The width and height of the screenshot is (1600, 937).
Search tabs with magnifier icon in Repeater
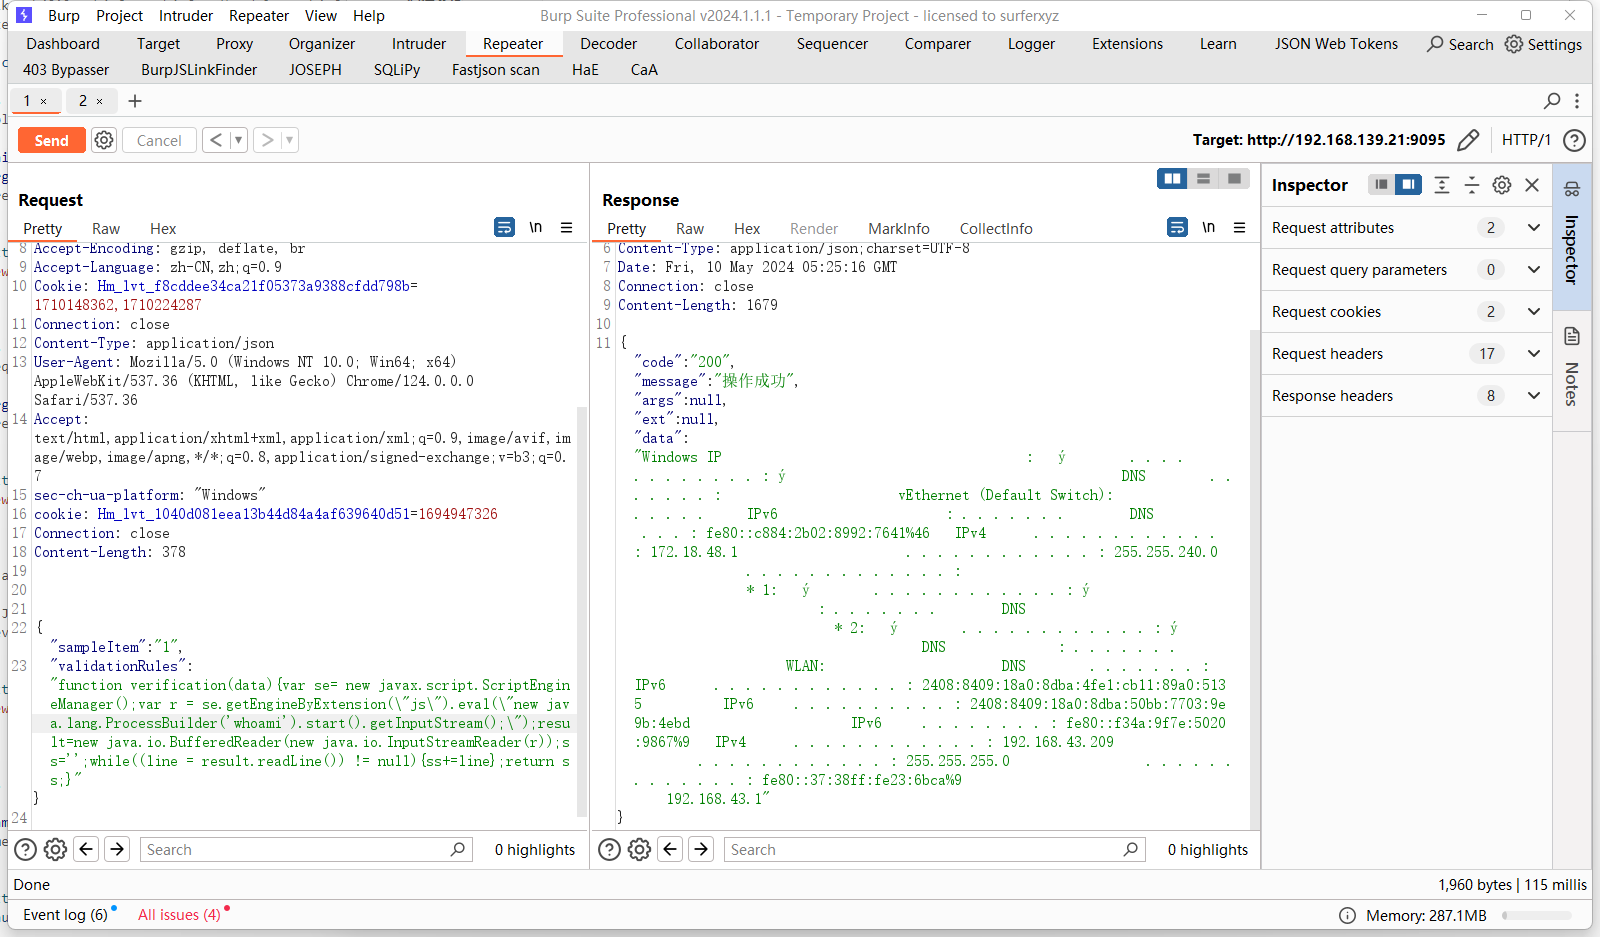(x=1552, y=100)
